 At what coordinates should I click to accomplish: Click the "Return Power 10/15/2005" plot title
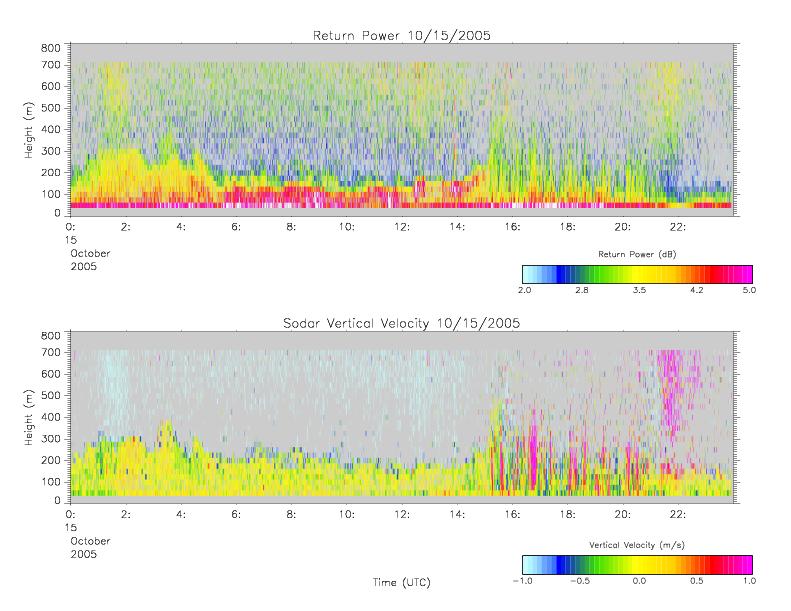click(x=402, y=36)
